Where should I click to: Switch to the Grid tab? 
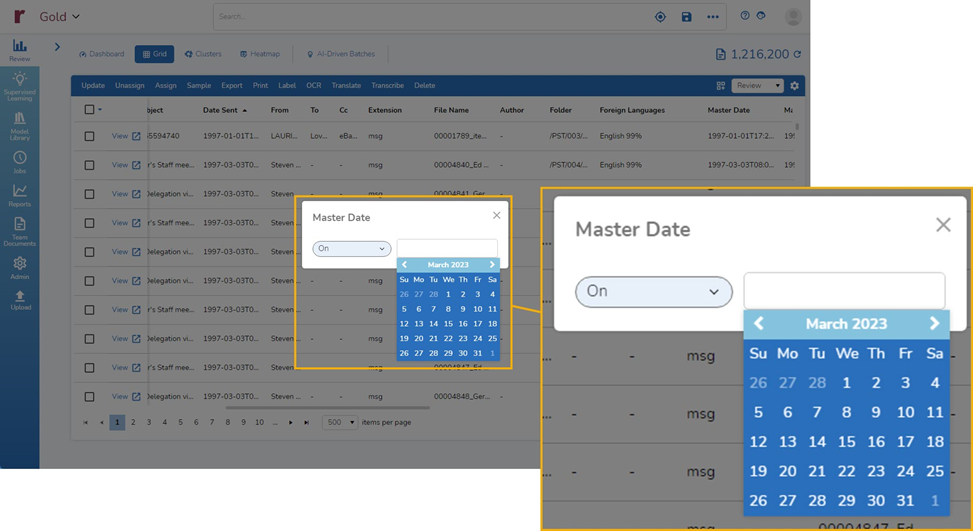click(x=155, y=54)
